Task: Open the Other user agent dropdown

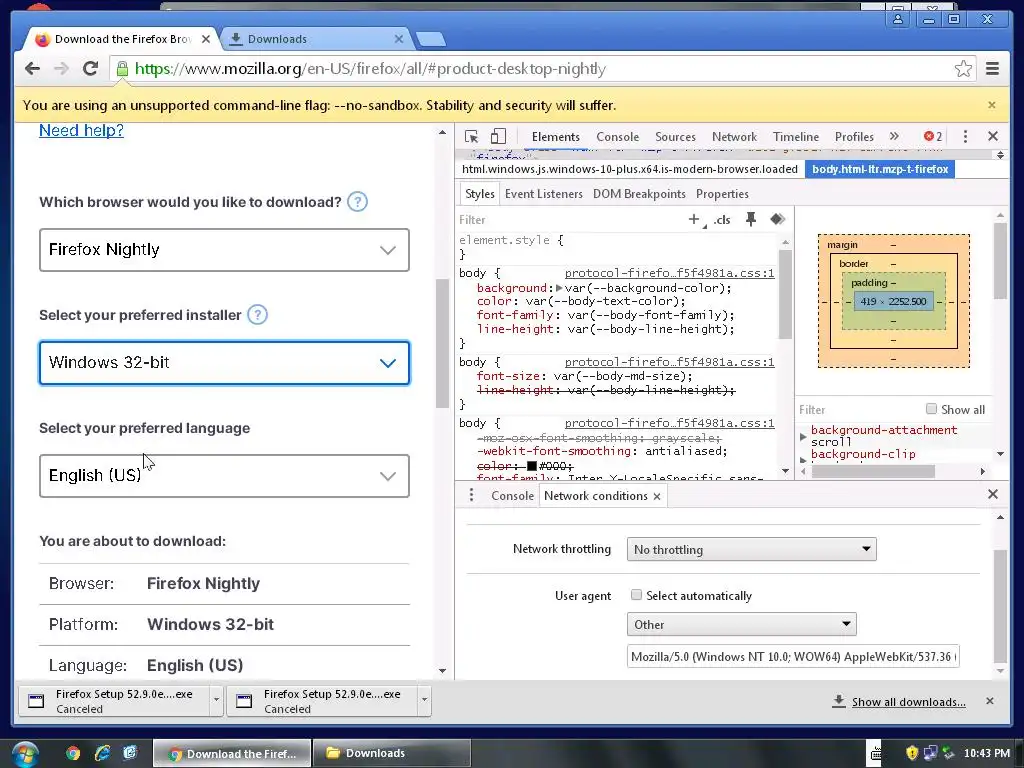Action: tap(741, 624)
